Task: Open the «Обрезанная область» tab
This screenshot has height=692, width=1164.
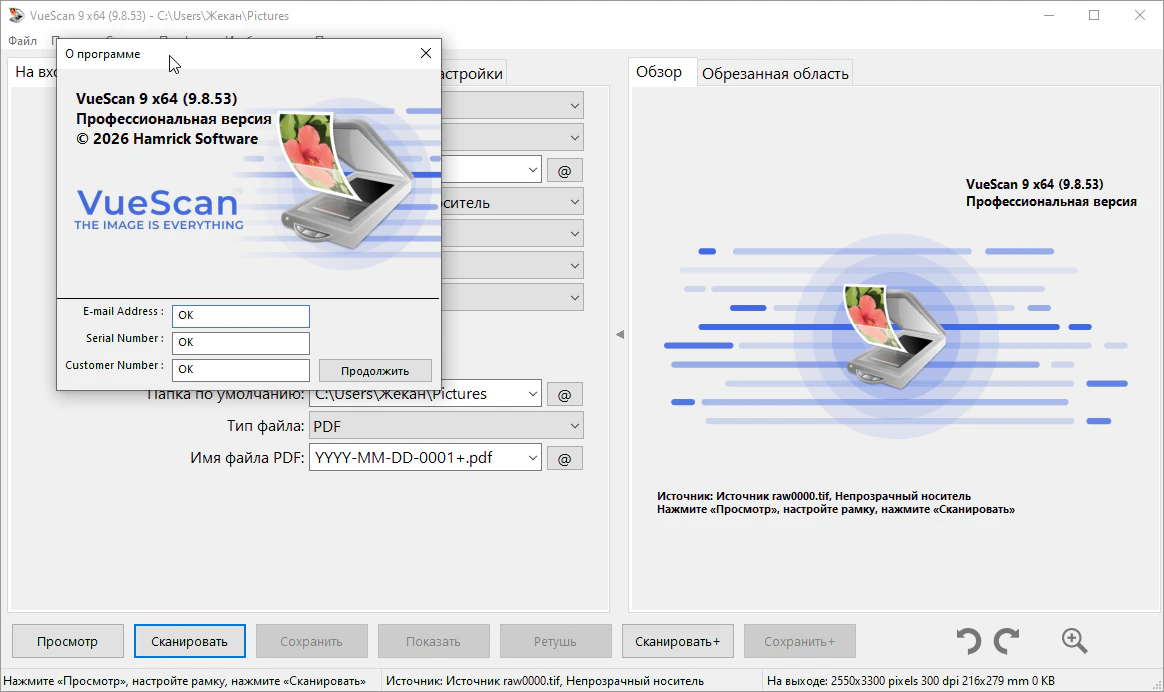Action: (775, 73)
